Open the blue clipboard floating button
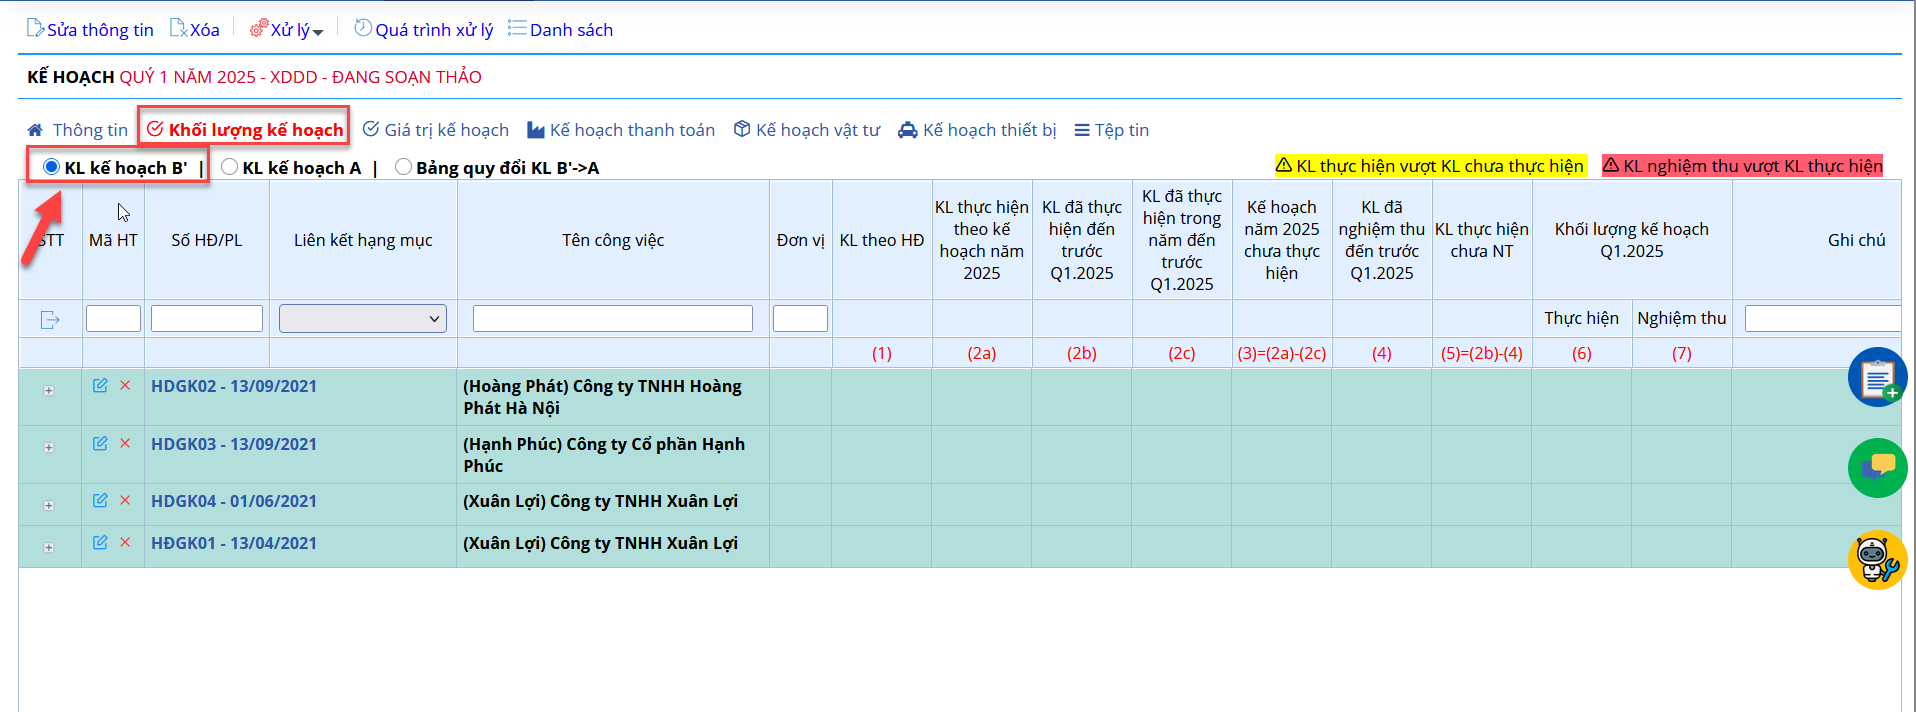Image resolution: width=1916 pixels, height=712 pixels. tap(1877, 377)
